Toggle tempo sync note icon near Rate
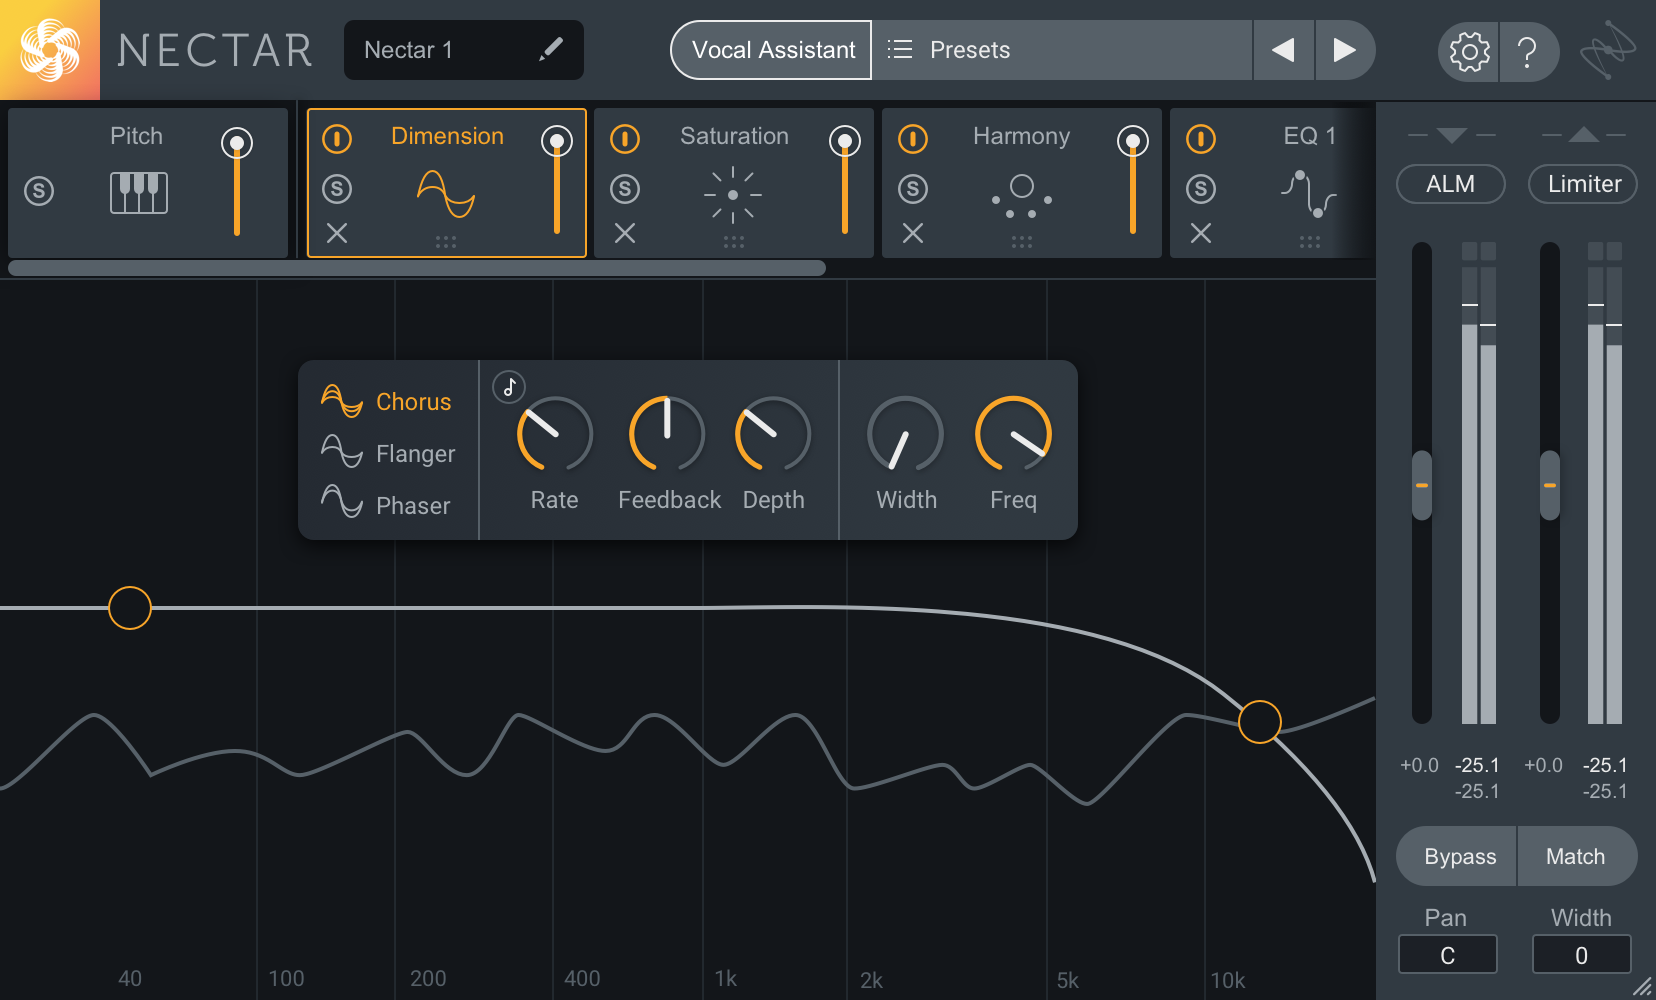1656x1000 pixels. [x=509, y=387]
